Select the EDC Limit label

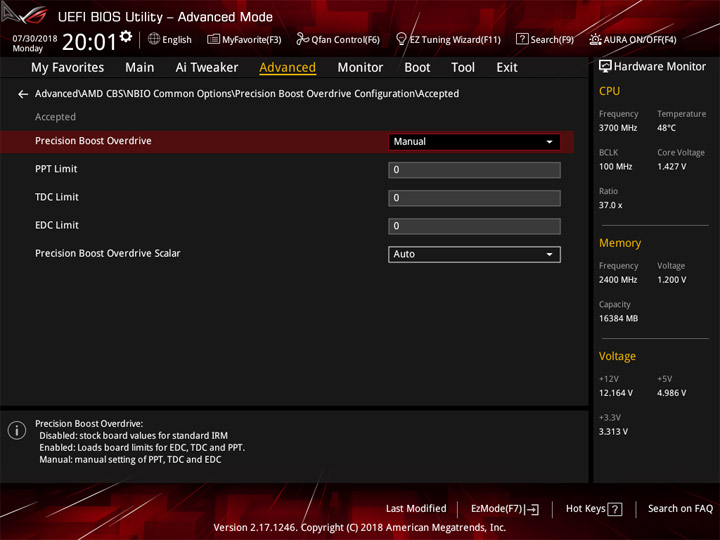click(57, 225)
